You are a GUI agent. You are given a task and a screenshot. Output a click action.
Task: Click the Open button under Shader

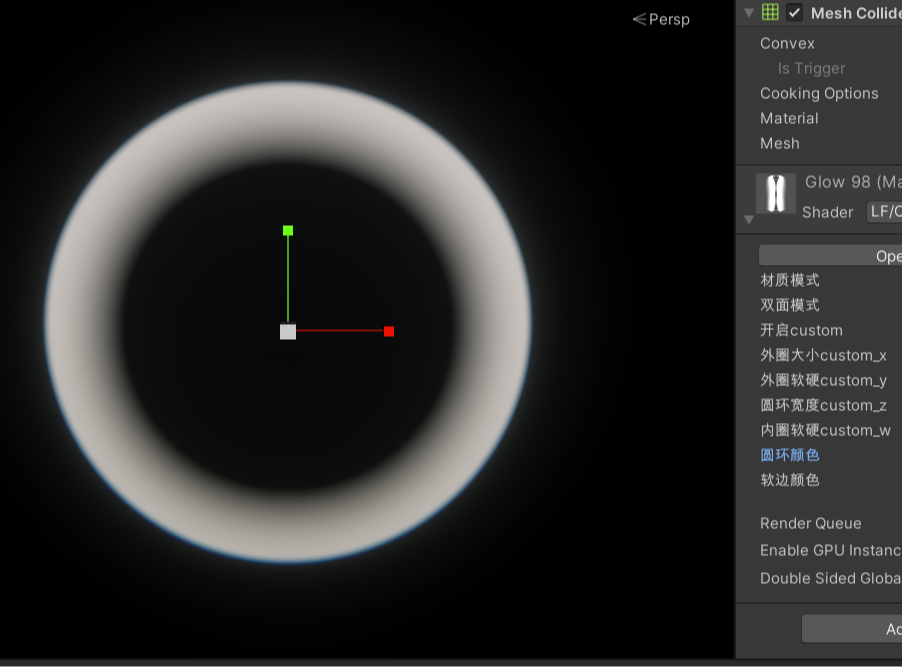point(832,256)
